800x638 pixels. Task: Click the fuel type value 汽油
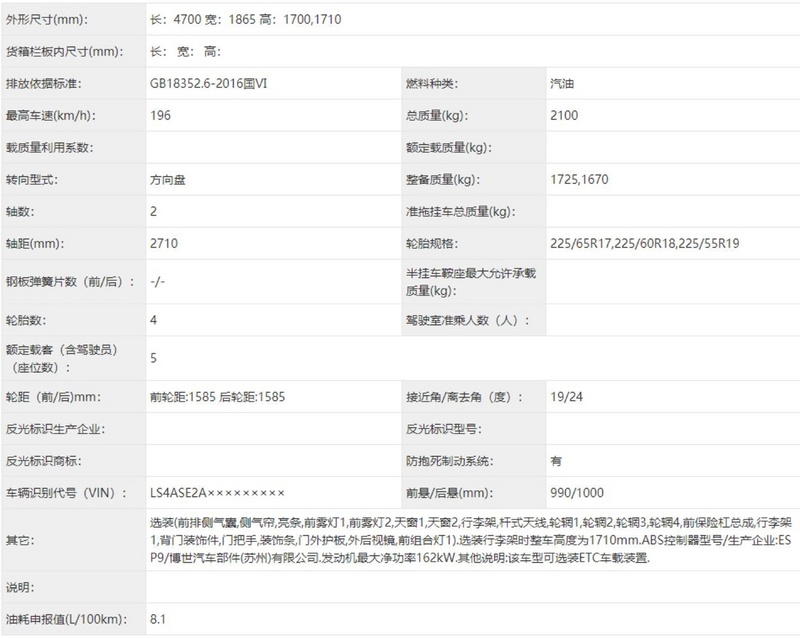pyautogui.click(x=562, y=84)
